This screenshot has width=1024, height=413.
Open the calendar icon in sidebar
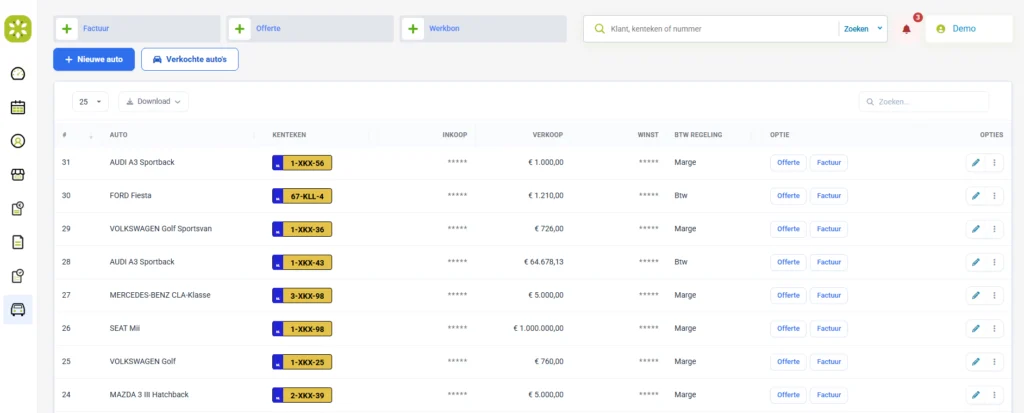(18, 107)
